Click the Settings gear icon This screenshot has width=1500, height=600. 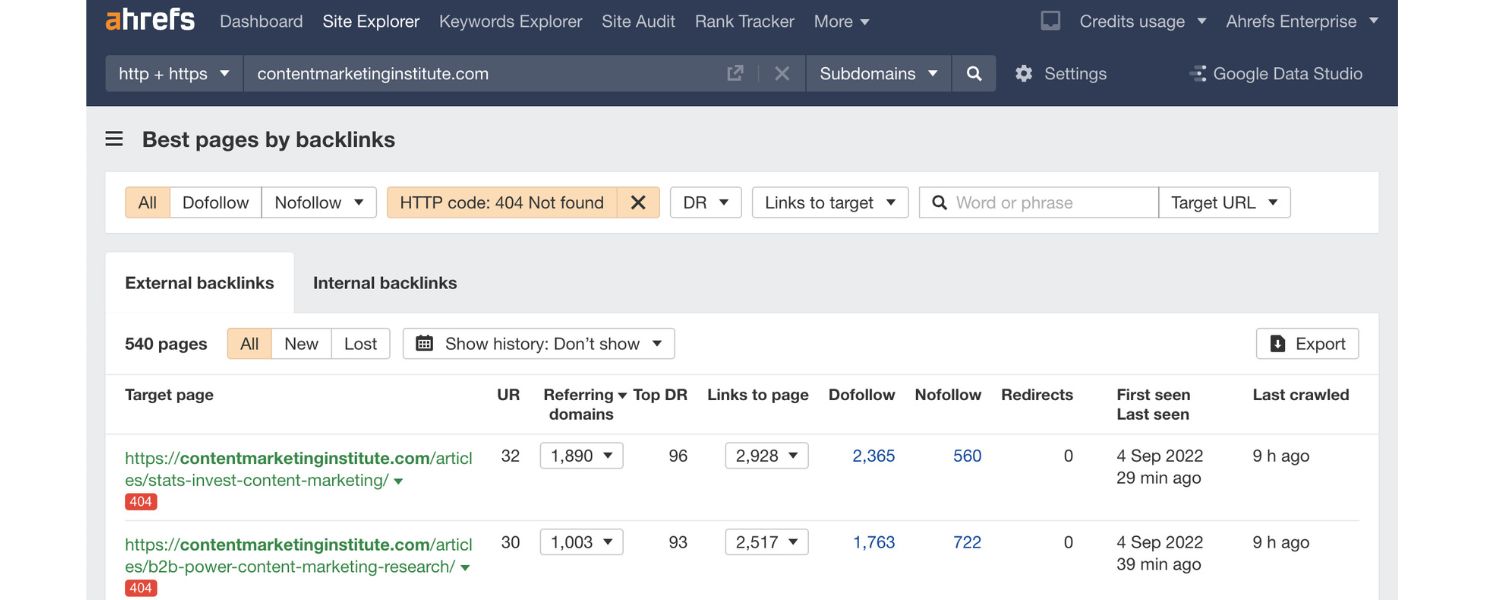point(1023,74)
